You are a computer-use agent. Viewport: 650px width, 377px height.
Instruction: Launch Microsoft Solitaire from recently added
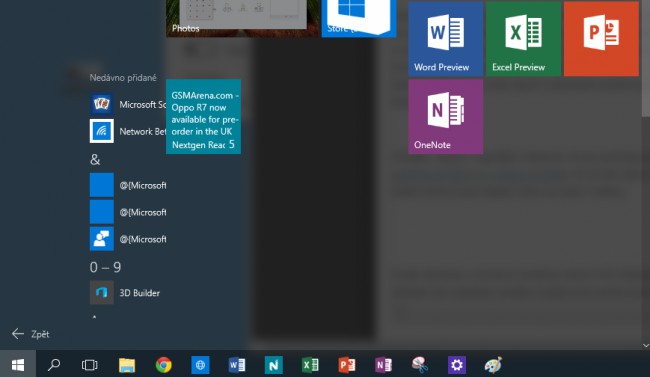pos(128,104)
